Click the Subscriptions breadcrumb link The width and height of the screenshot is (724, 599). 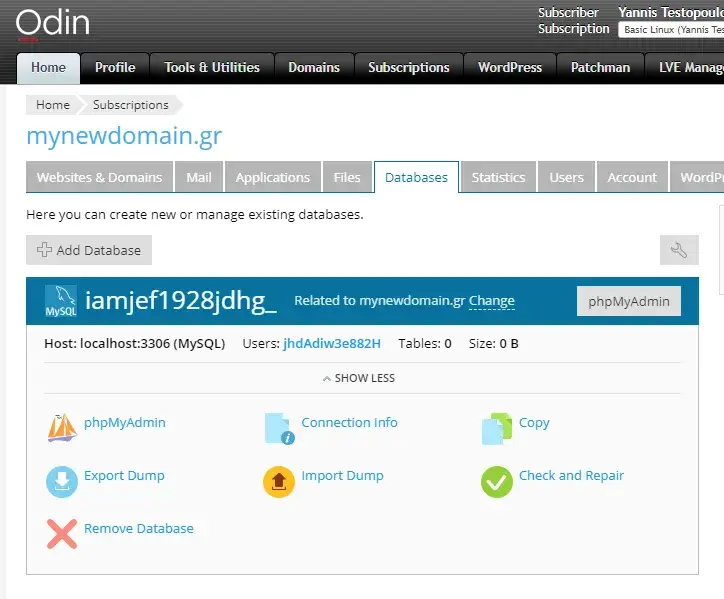tap(131, 105)
